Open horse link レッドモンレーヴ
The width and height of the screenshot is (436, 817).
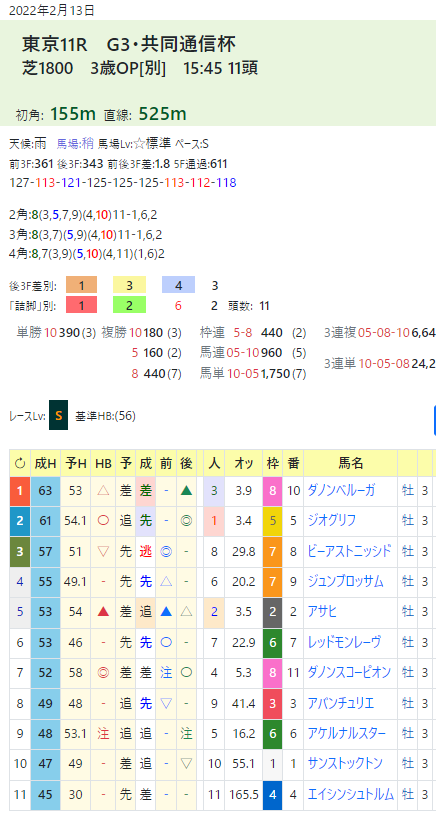(344, 642)
